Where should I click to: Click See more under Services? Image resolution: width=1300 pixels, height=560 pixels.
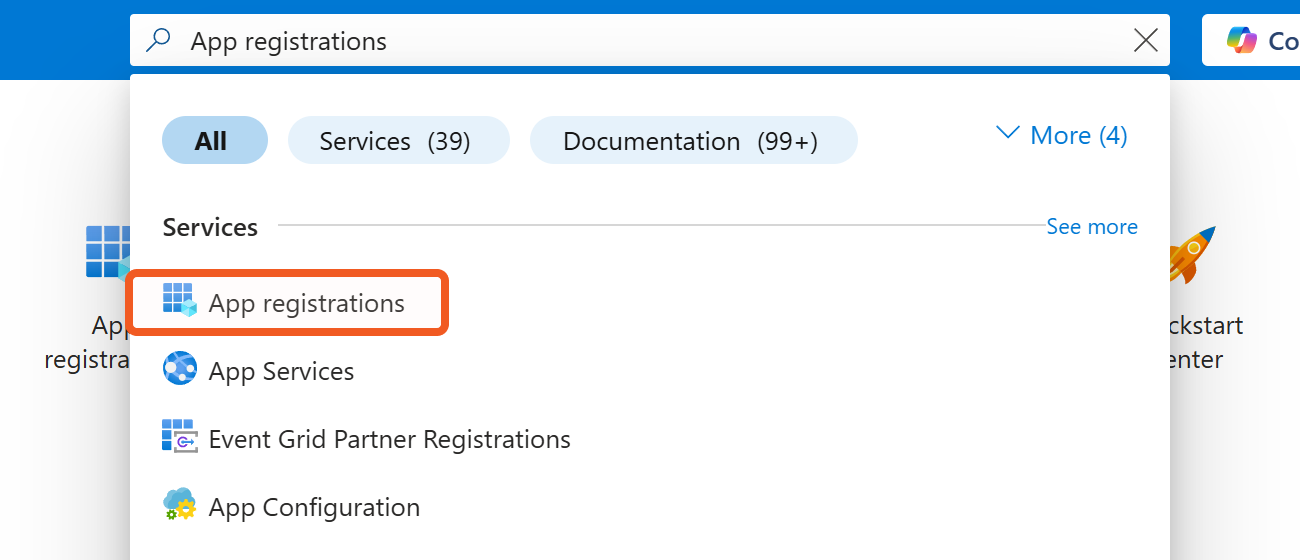click(x=1091, y=227)
